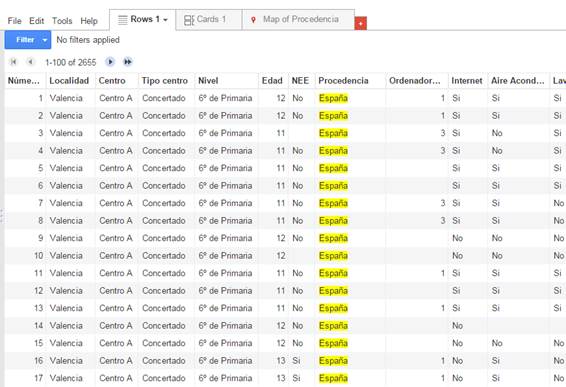Click the Tipo centro column header

[165, 81]
